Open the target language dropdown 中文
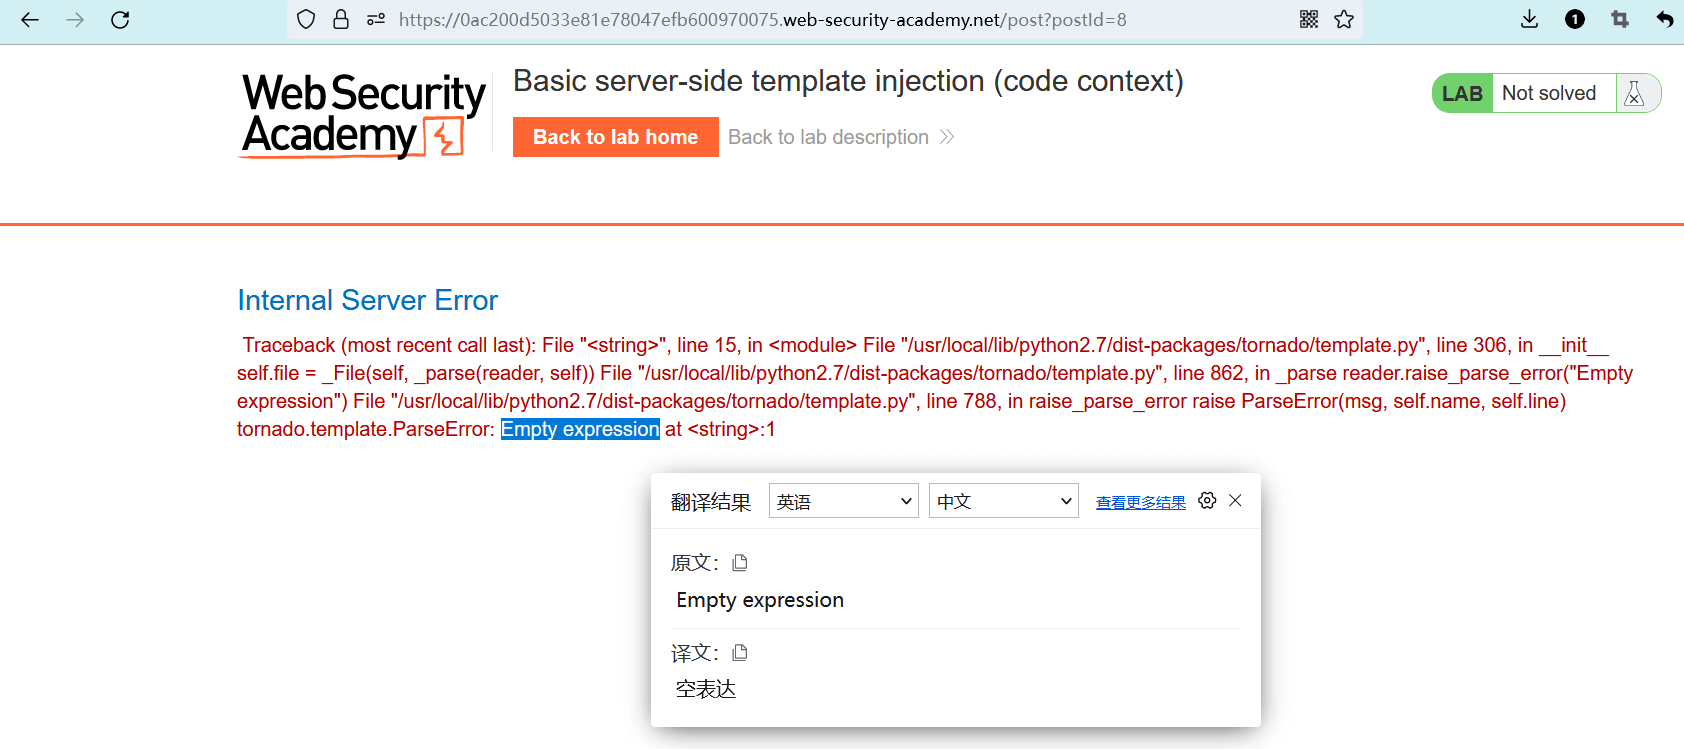This screenshot has width=1684, height=749. pyautogui.click(x=1003, y=501)
